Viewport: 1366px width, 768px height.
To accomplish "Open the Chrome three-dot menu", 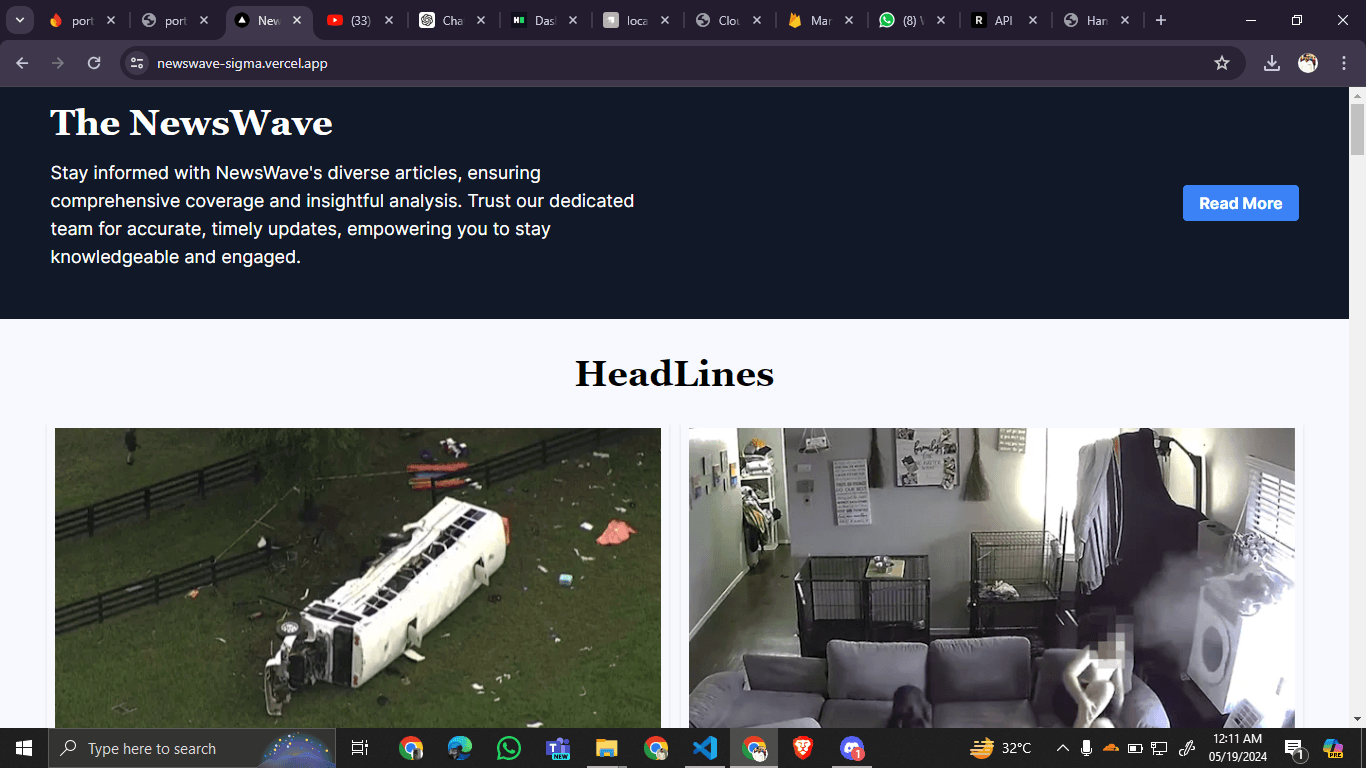I will pos(1342,63).
